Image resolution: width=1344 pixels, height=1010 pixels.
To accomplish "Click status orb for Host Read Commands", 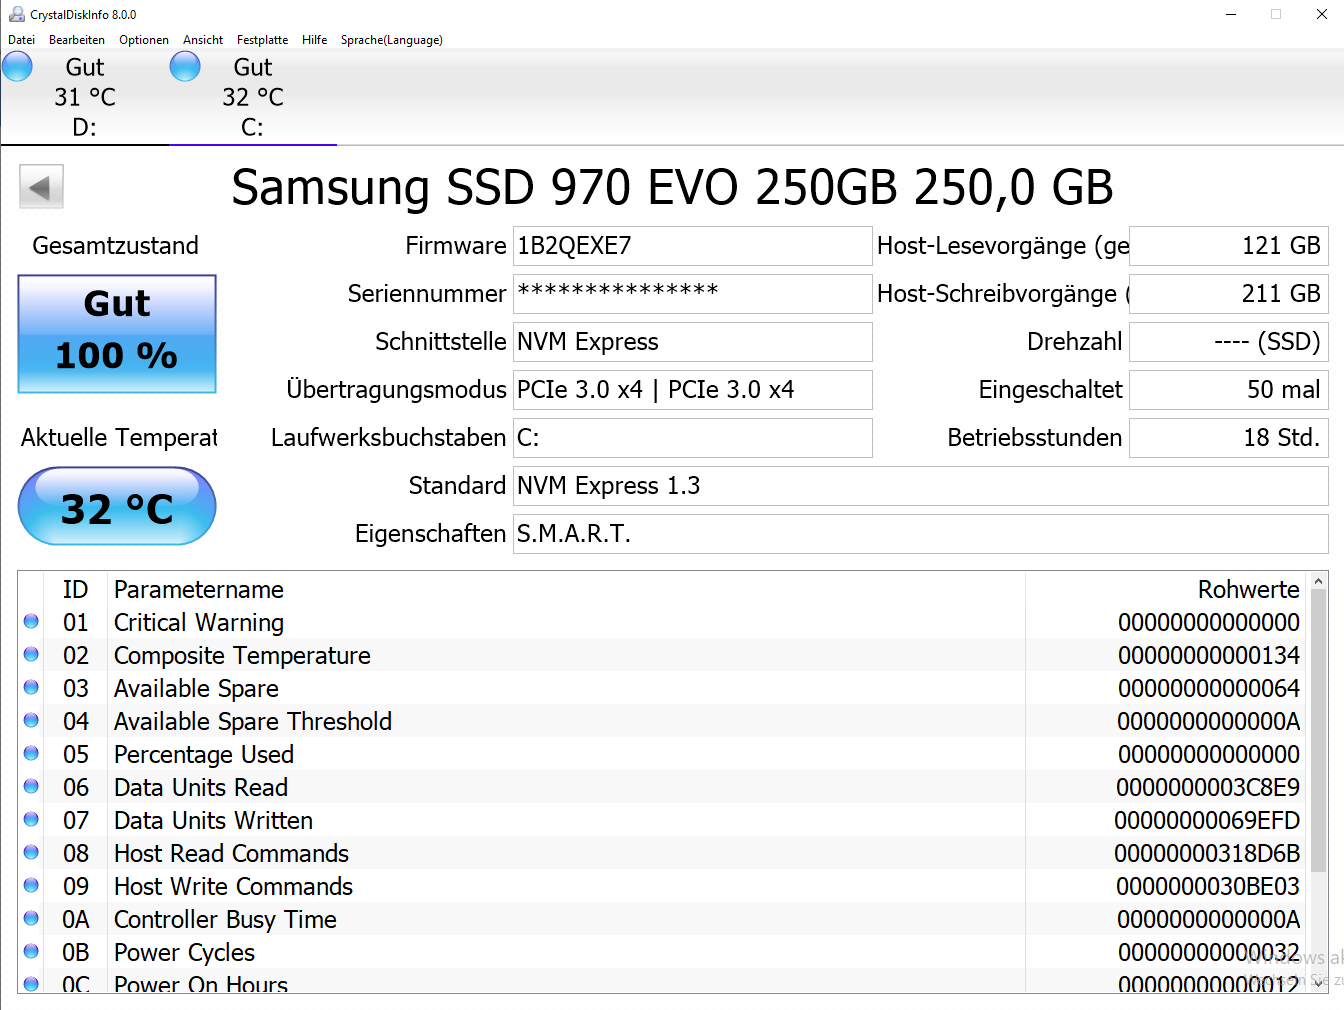I will point(31,852).
